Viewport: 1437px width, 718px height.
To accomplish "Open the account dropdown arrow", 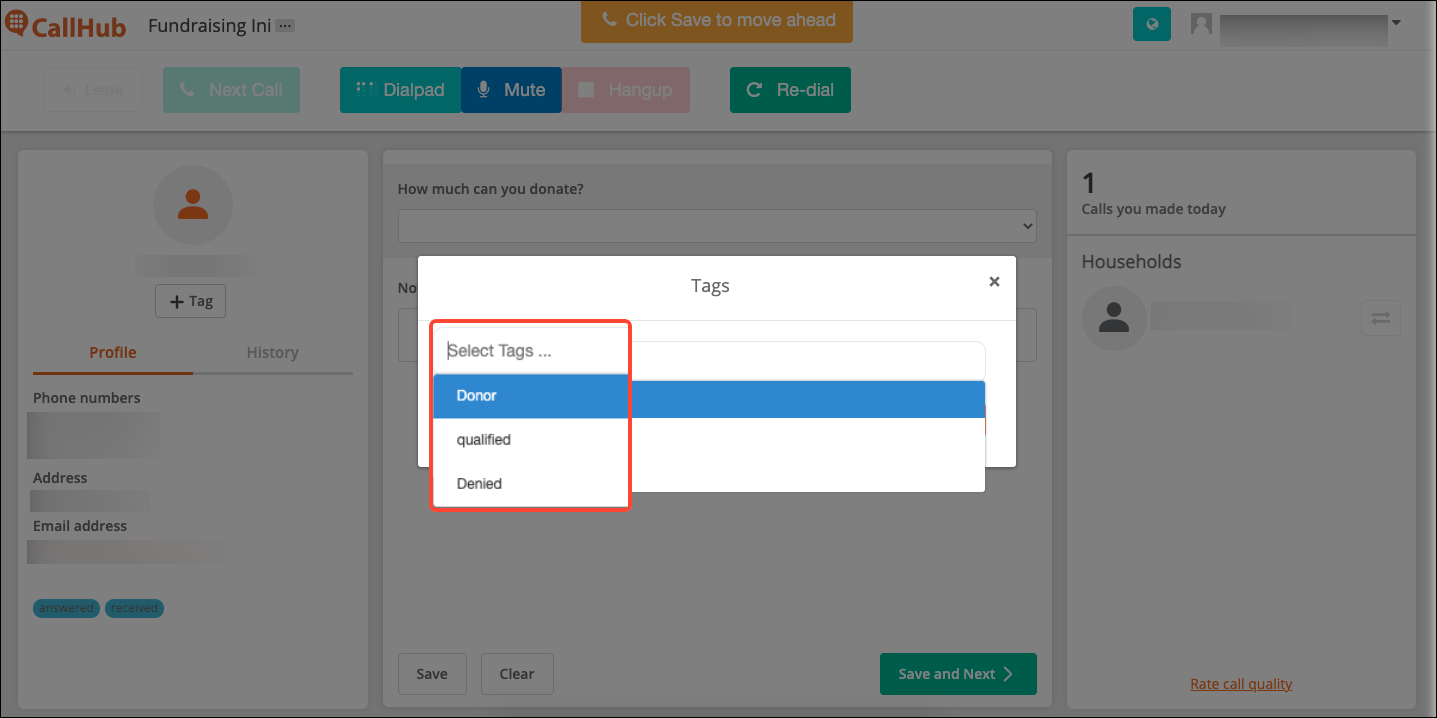I will coord(1396,22).
